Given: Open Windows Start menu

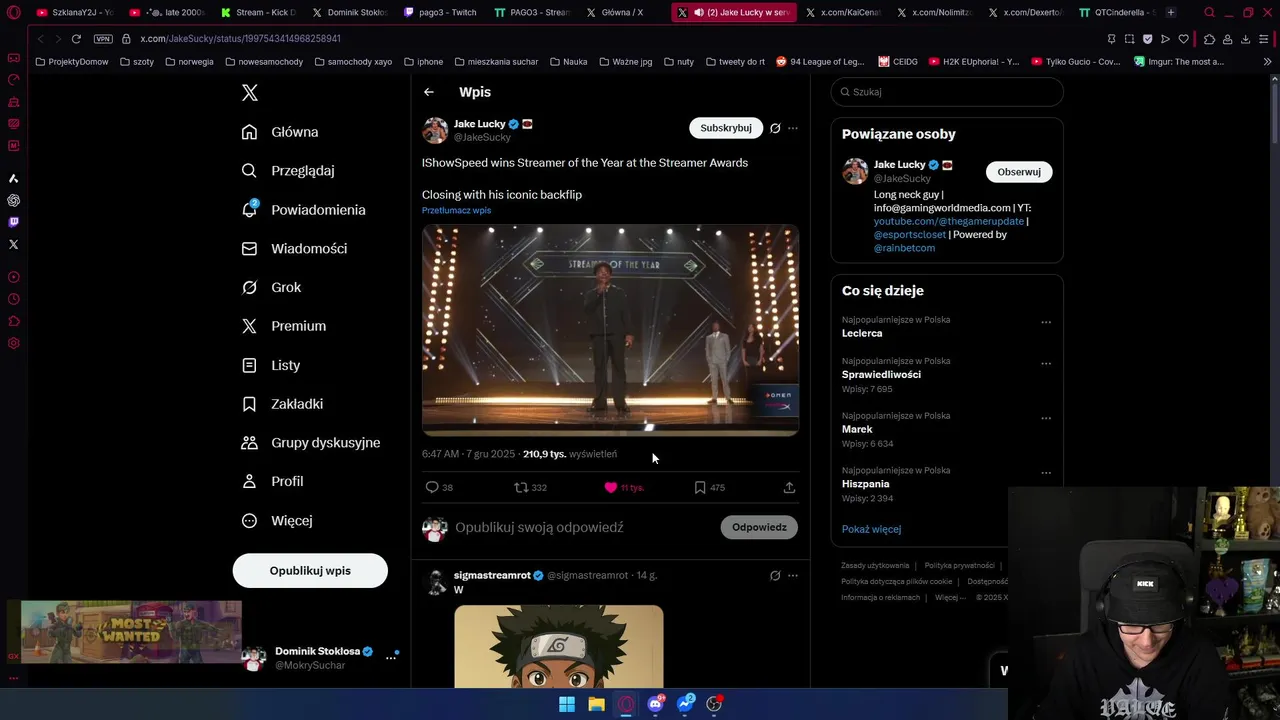Looking at the screenshot, I should pos(567,704).
